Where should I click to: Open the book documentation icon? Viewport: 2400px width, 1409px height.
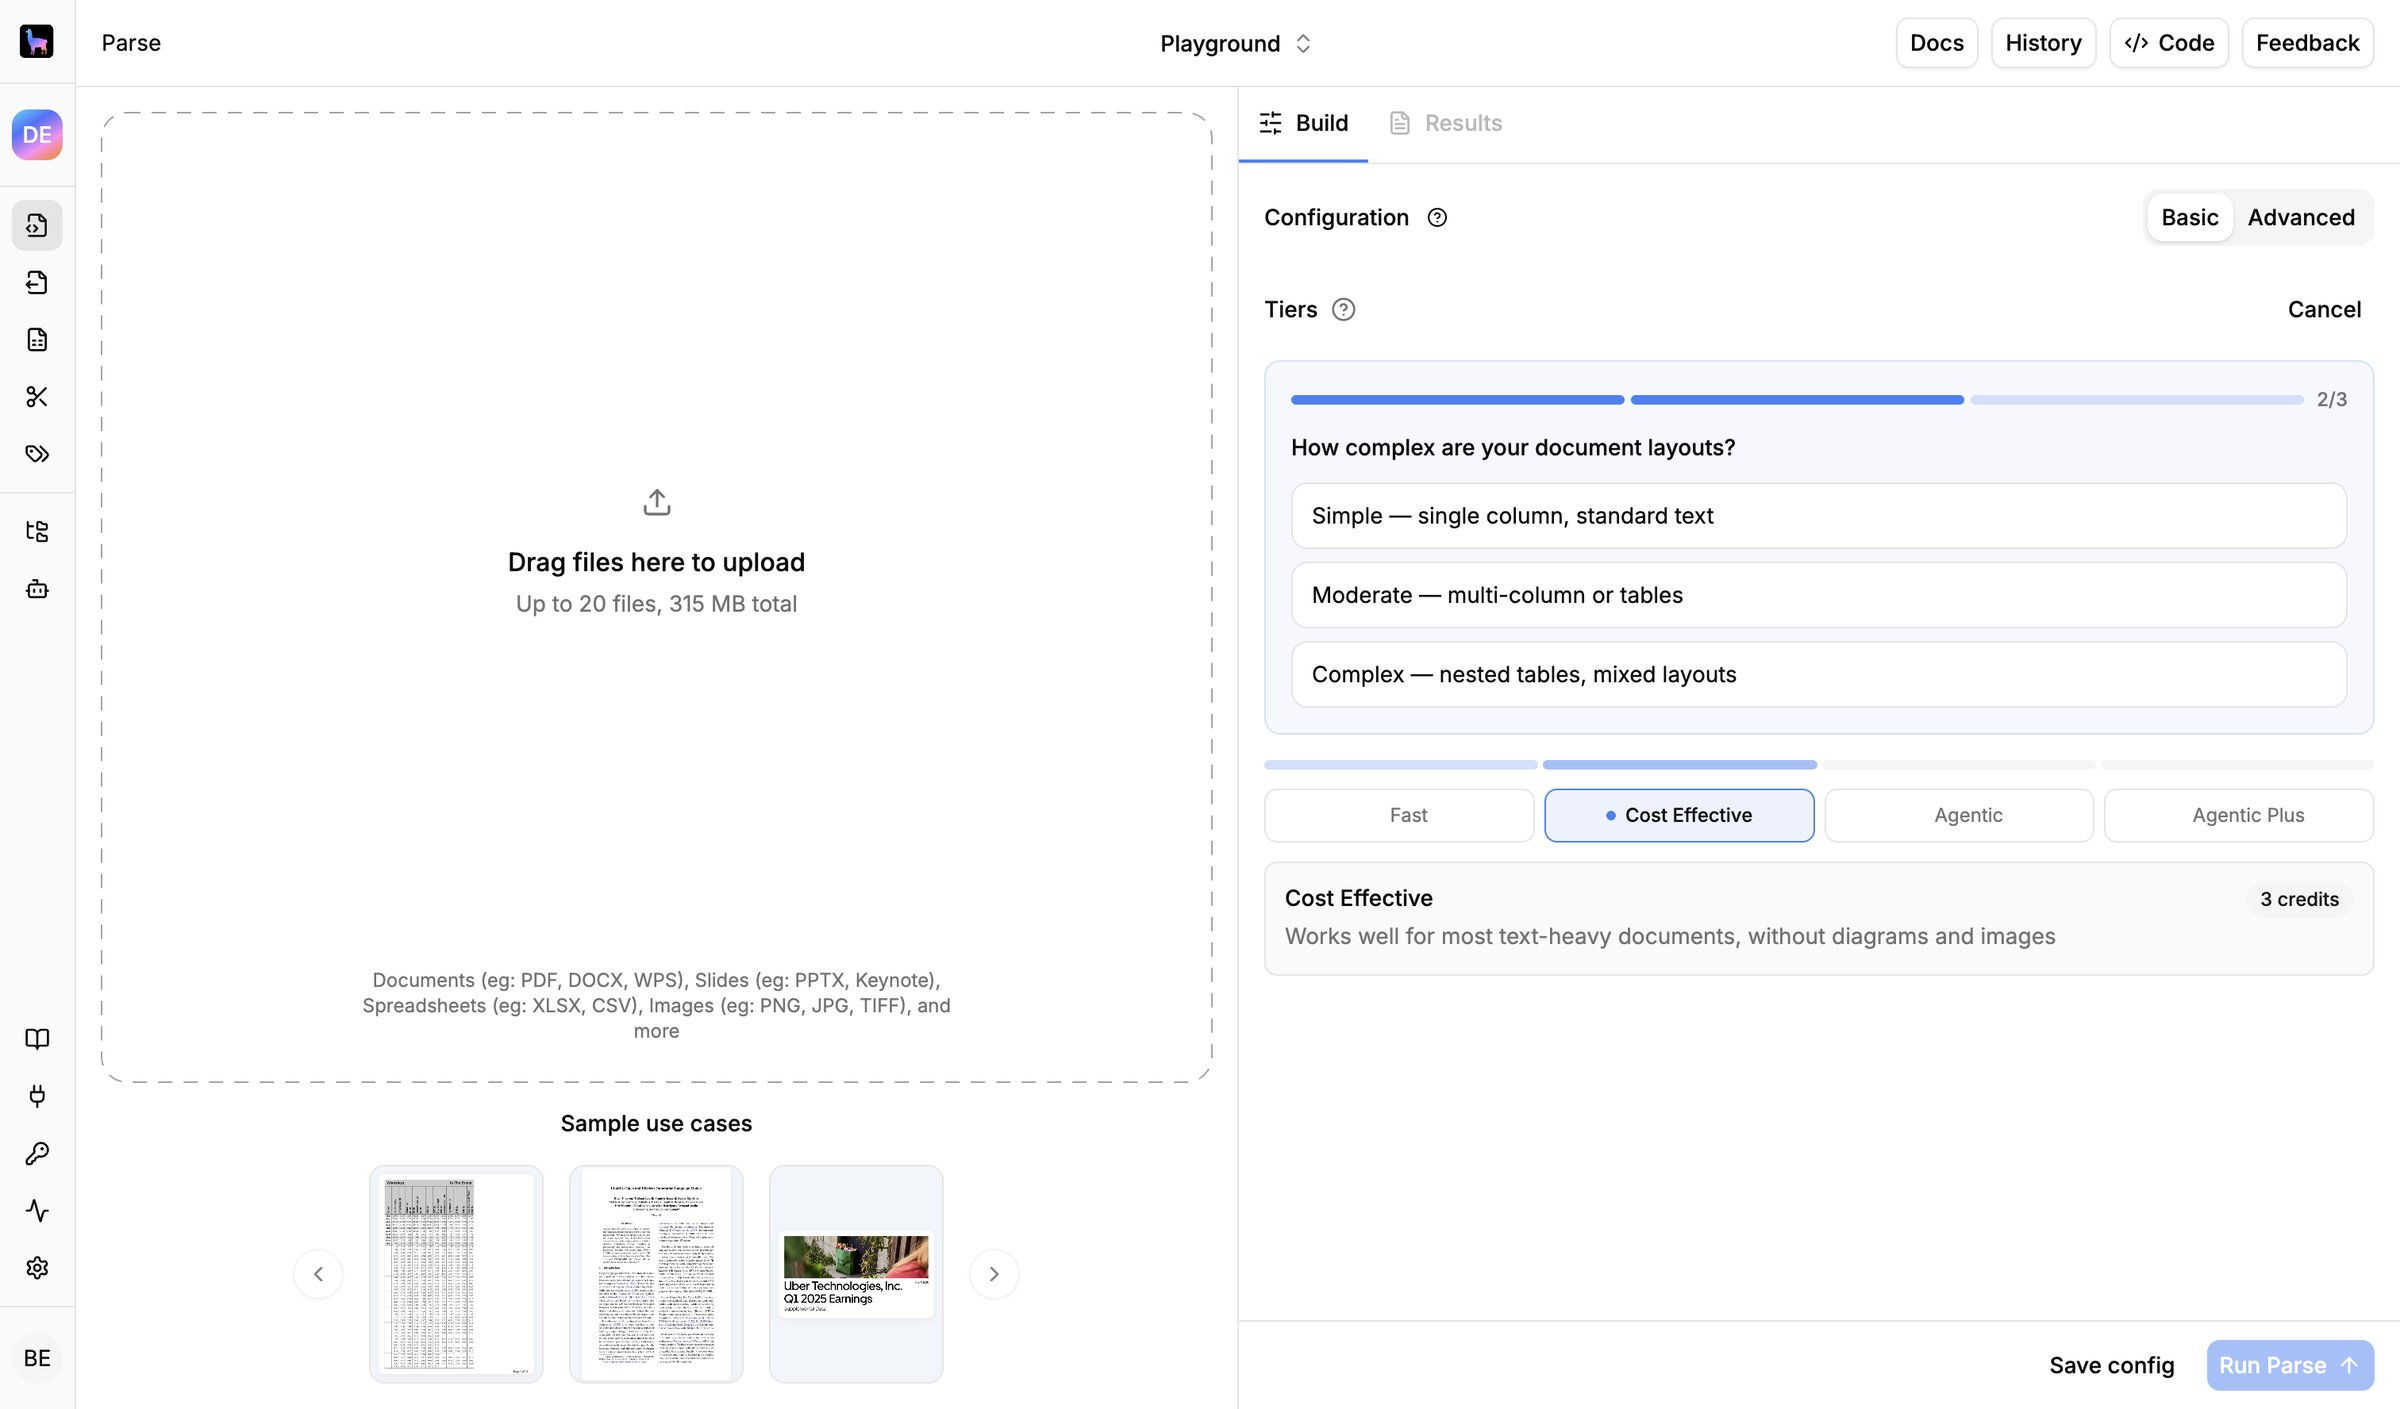point(37,1039)
